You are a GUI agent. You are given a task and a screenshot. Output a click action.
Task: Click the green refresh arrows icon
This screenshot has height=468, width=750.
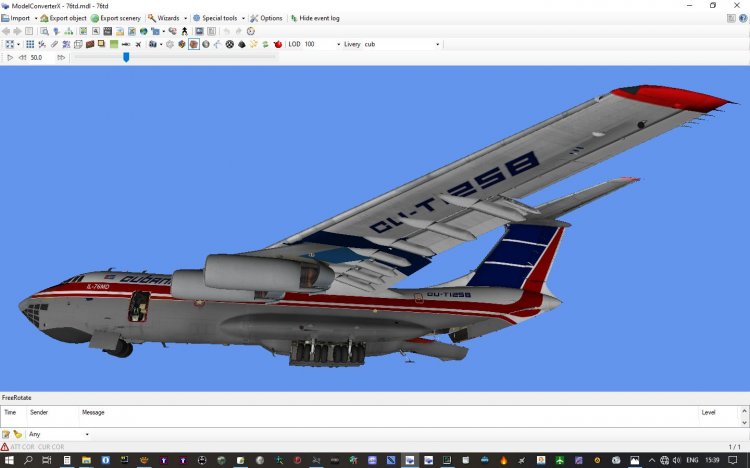(x=265, y=44)
